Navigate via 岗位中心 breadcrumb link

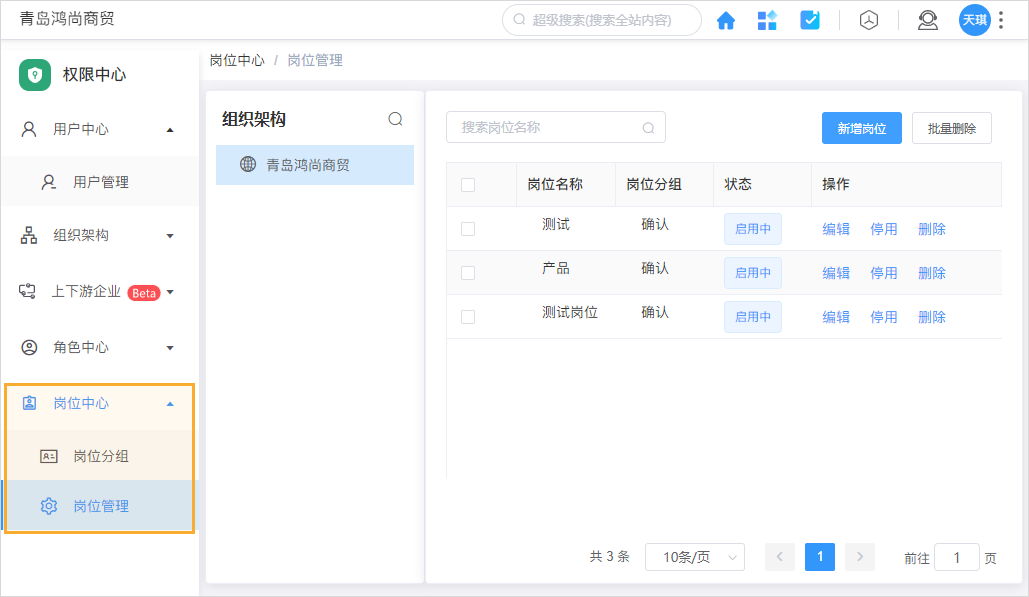[237, 60]
